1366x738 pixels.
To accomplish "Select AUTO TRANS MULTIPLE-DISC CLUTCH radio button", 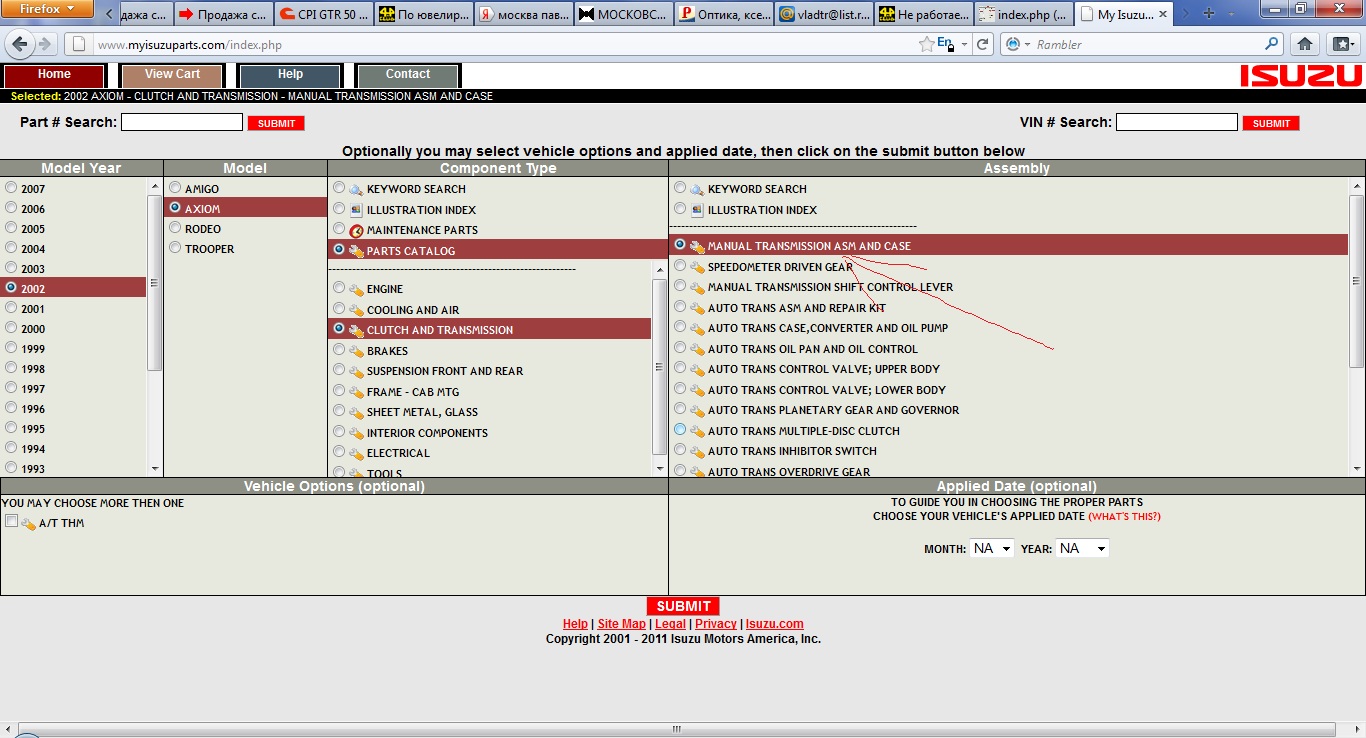I will tap(680, 430).
